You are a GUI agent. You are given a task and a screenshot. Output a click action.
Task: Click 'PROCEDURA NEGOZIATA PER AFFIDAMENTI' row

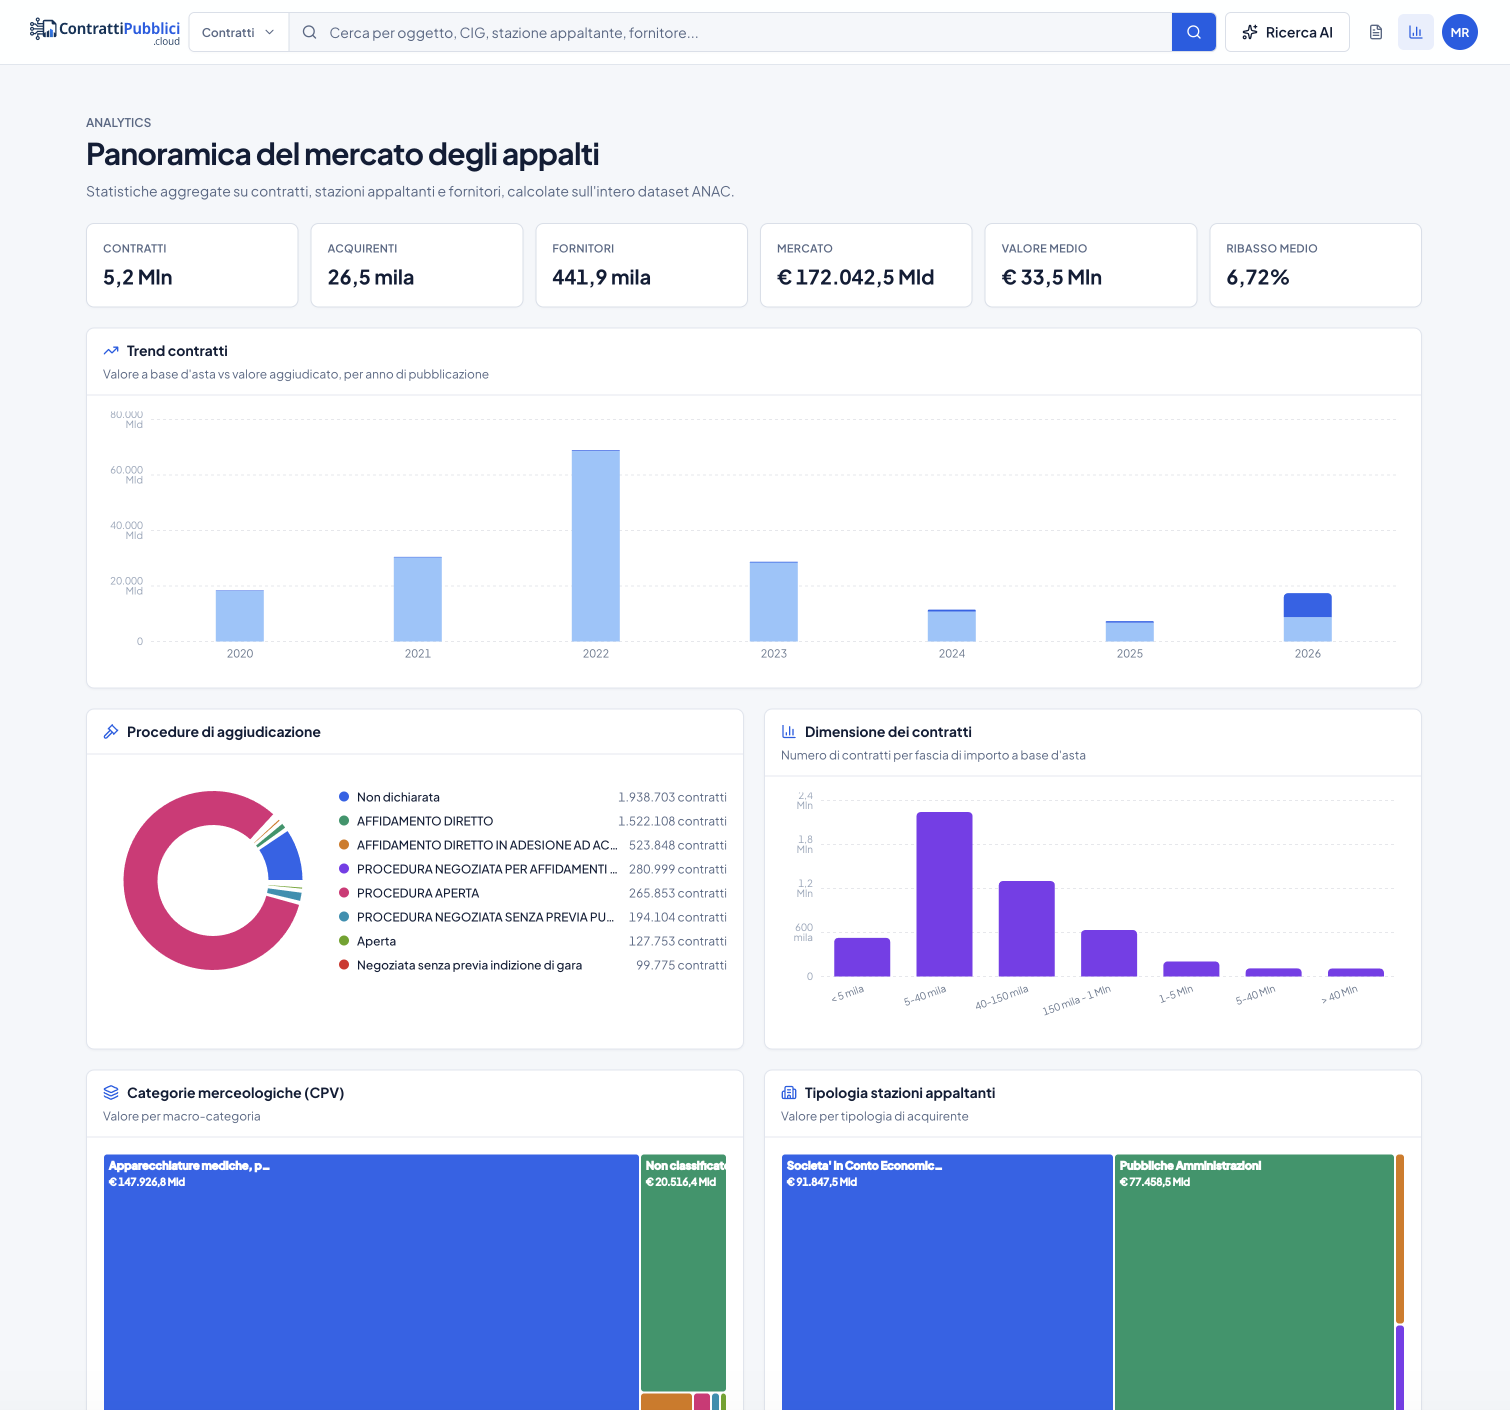pyautogui.click(x=533, y=869)
